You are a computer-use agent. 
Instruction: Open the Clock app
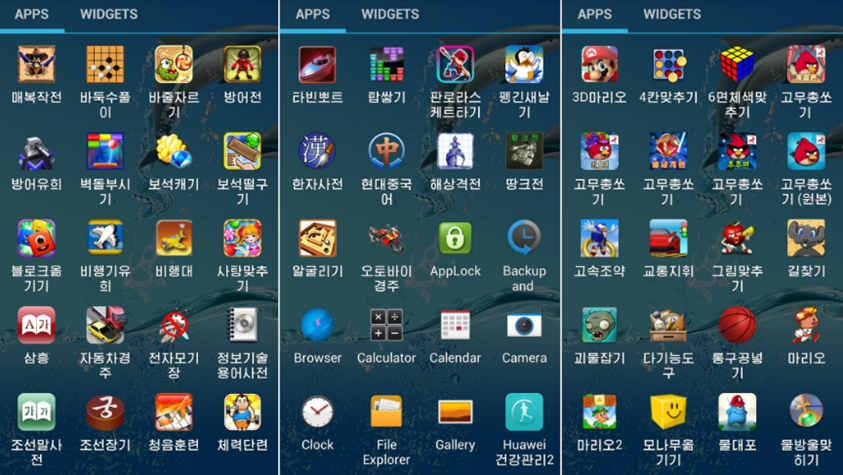(317, 412)
